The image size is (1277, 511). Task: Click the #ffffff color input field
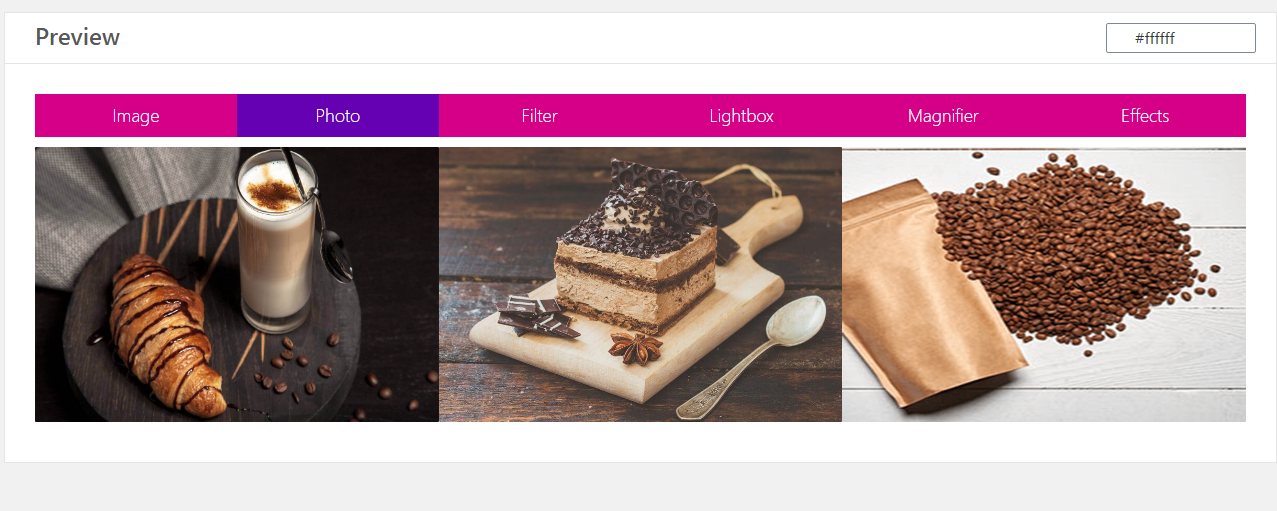[x=1181, y=38]
